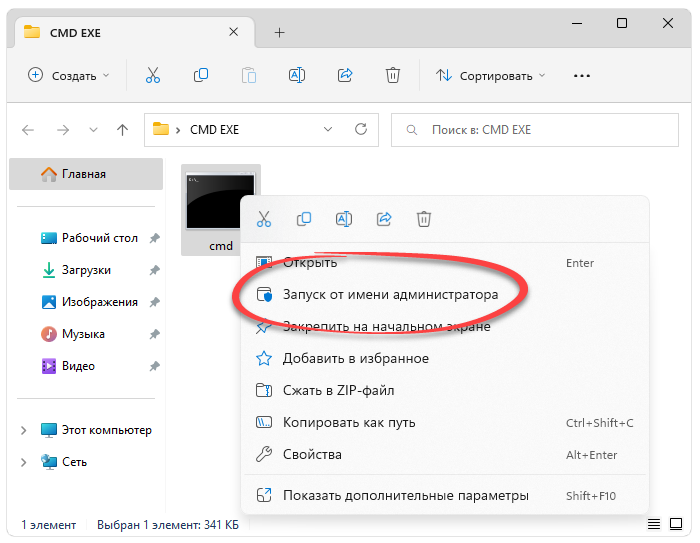This screenshot has width=700, height=543.
Task: Click the Delete trash icon in the top toolbar
Action: (393, 75)
